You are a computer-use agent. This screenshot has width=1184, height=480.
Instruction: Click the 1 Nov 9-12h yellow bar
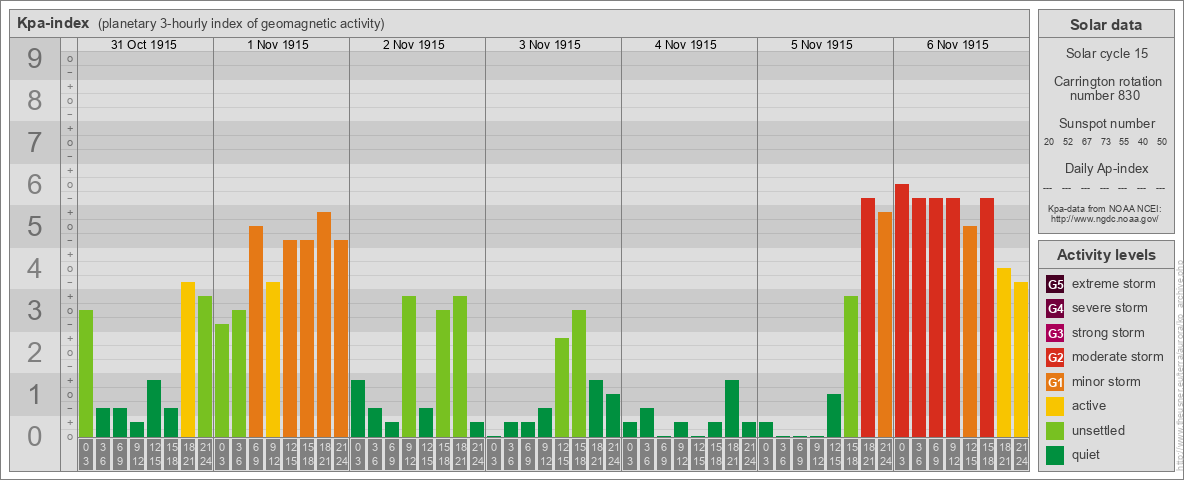(x=273, y=359)
